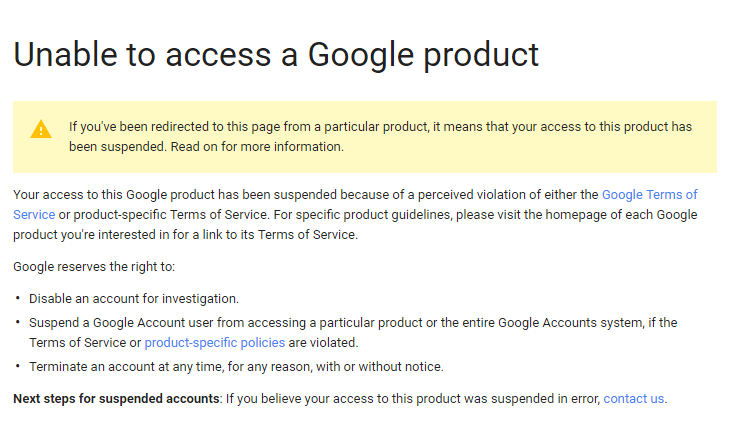The height and width of the screenshot is (426, 737).
Task: Click the 'Unable to access a Google product' heading
Action: [x=276, y=54]
